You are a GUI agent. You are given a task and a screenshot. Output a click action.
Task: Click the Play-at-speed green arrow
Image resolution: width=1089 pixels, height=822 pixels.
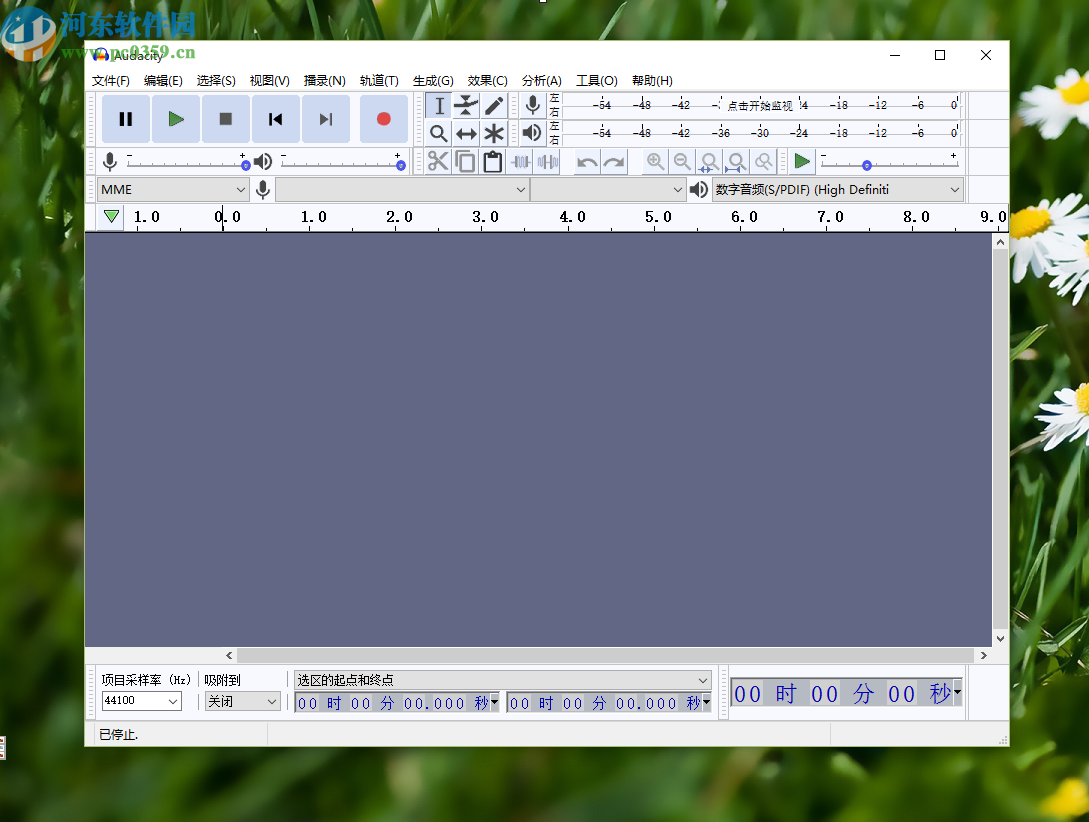click(x=802, y=162)
